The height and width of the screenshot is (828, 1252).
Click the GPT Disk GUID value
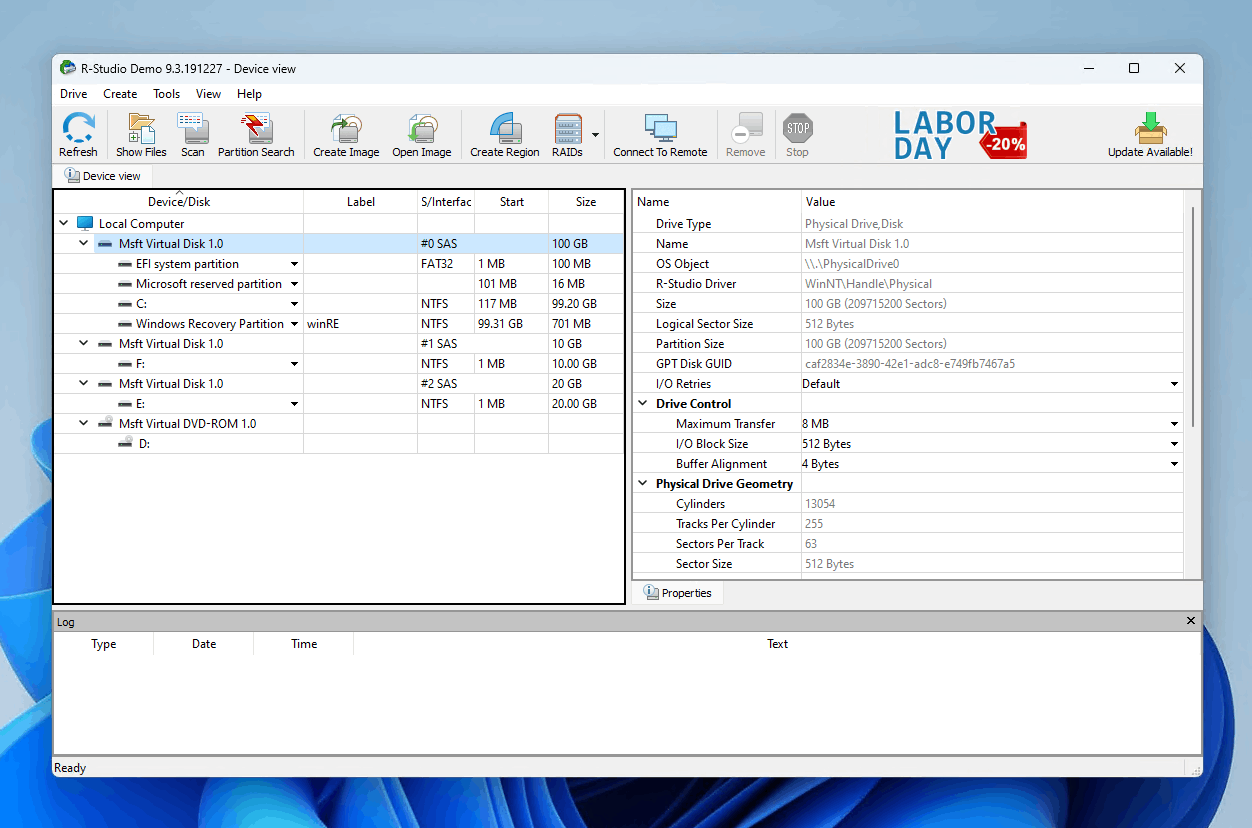pyautogui.click(x=910, y=364)
